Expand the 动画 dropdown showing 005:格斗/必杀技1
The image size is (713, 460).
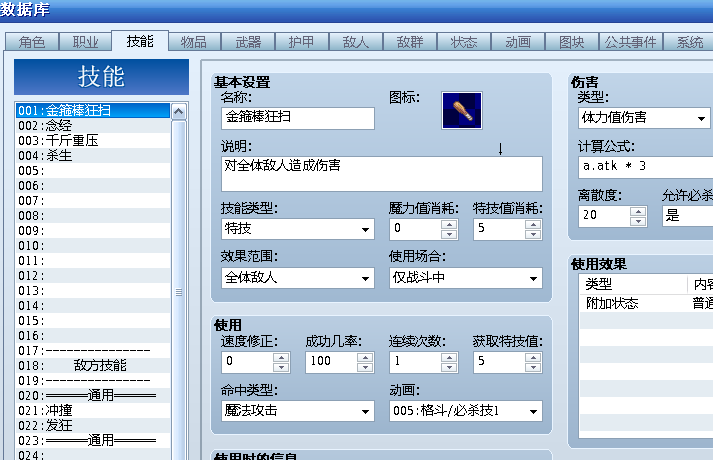click(x=466, y=411)
